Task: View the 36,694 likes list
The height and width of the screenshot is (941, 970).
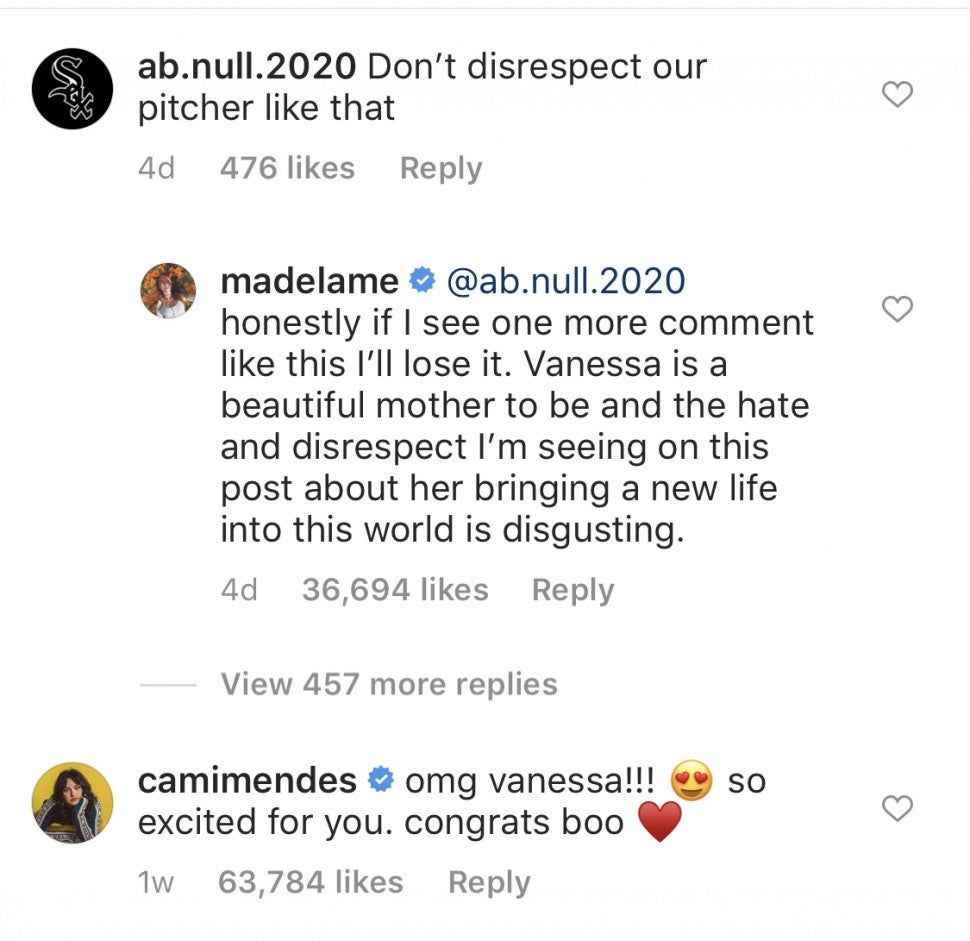Action: 395,590
